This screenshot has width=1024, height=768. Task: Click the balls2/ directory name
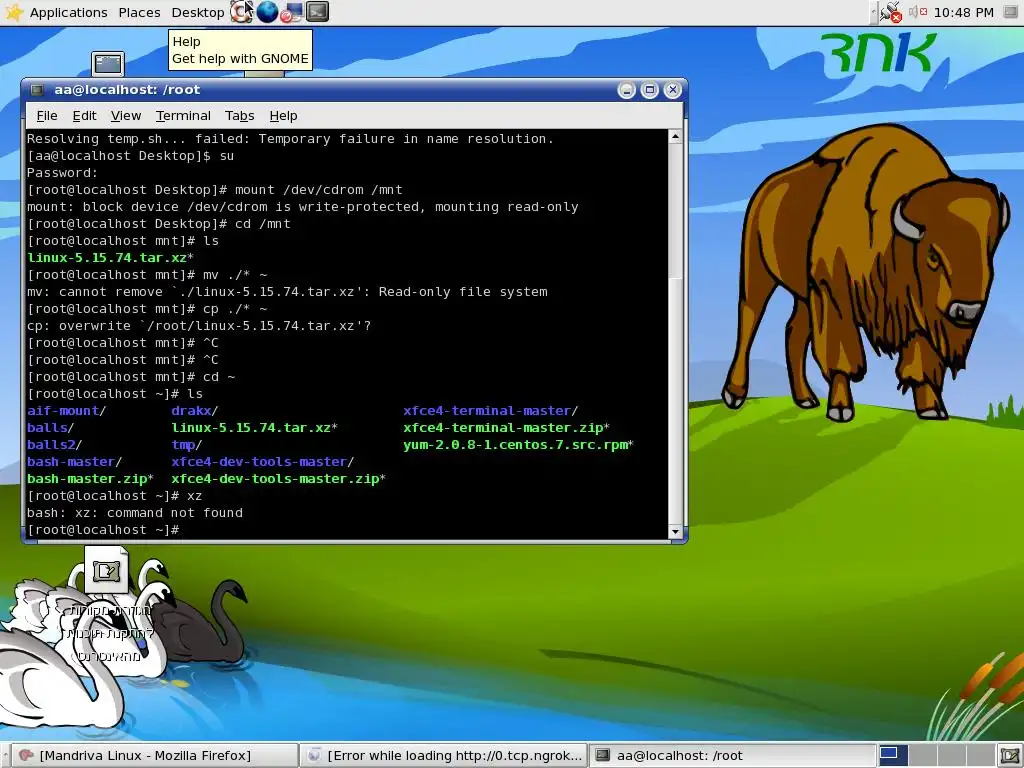click(x=54, y=445)
